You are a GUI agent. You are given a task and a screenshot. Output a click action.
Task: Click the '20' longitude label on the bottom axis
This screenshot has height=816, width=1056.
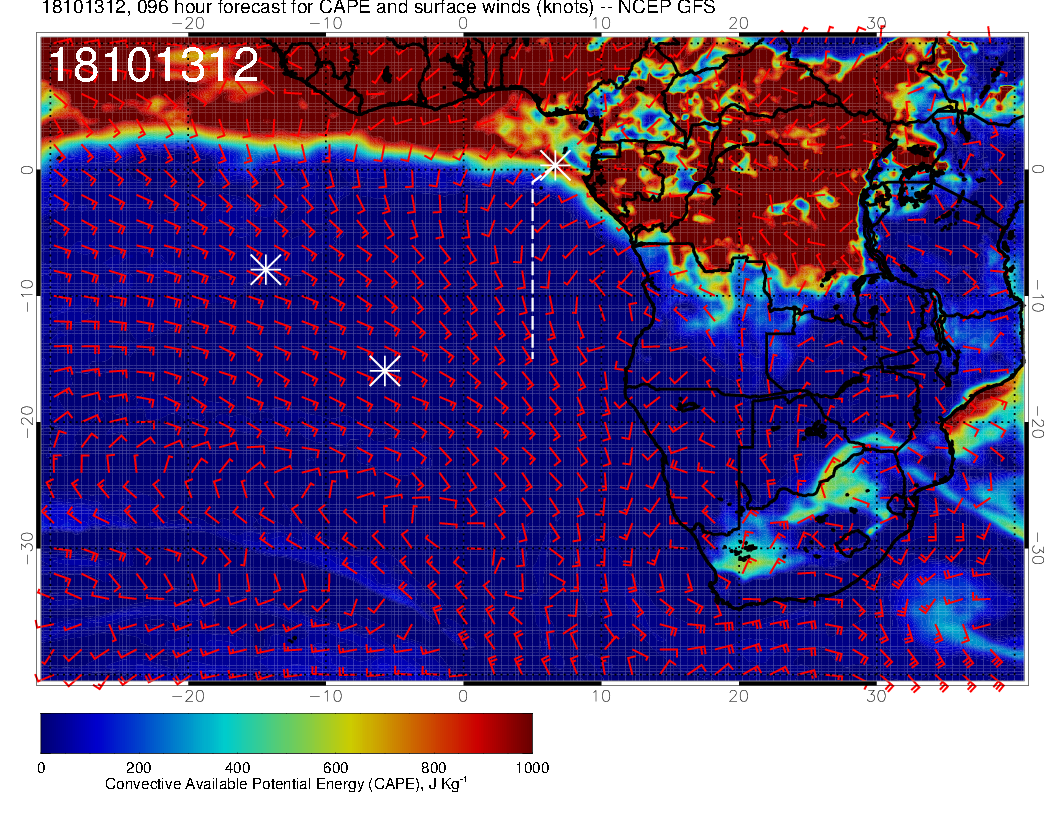[739, 696]
